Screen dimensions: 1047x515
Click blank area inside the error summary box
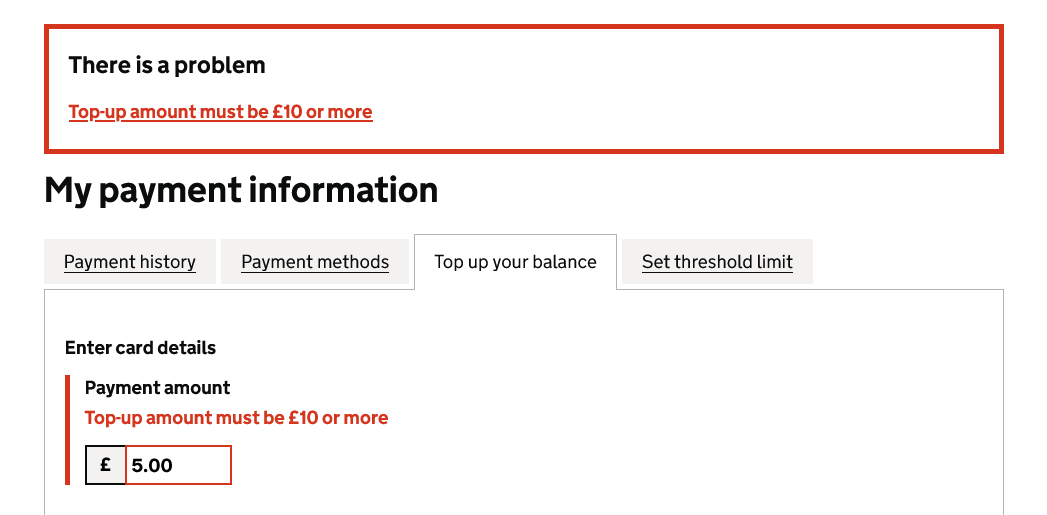(x=700, y=90)
